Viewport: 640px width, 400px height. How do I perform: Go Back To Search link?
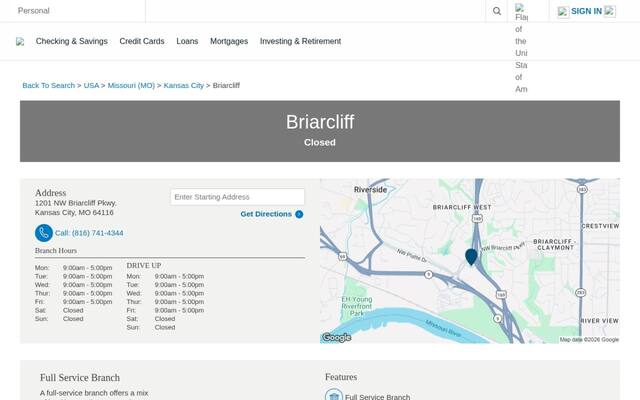pyautogui.click(x=49, y=85)
